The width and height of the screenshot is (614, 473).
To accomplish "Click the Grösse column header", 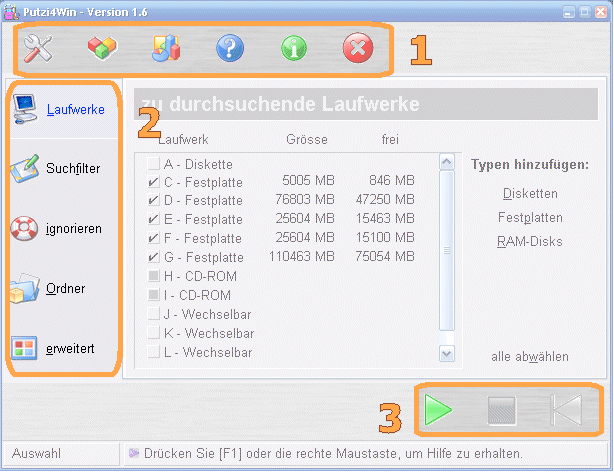I will [307, 139].
